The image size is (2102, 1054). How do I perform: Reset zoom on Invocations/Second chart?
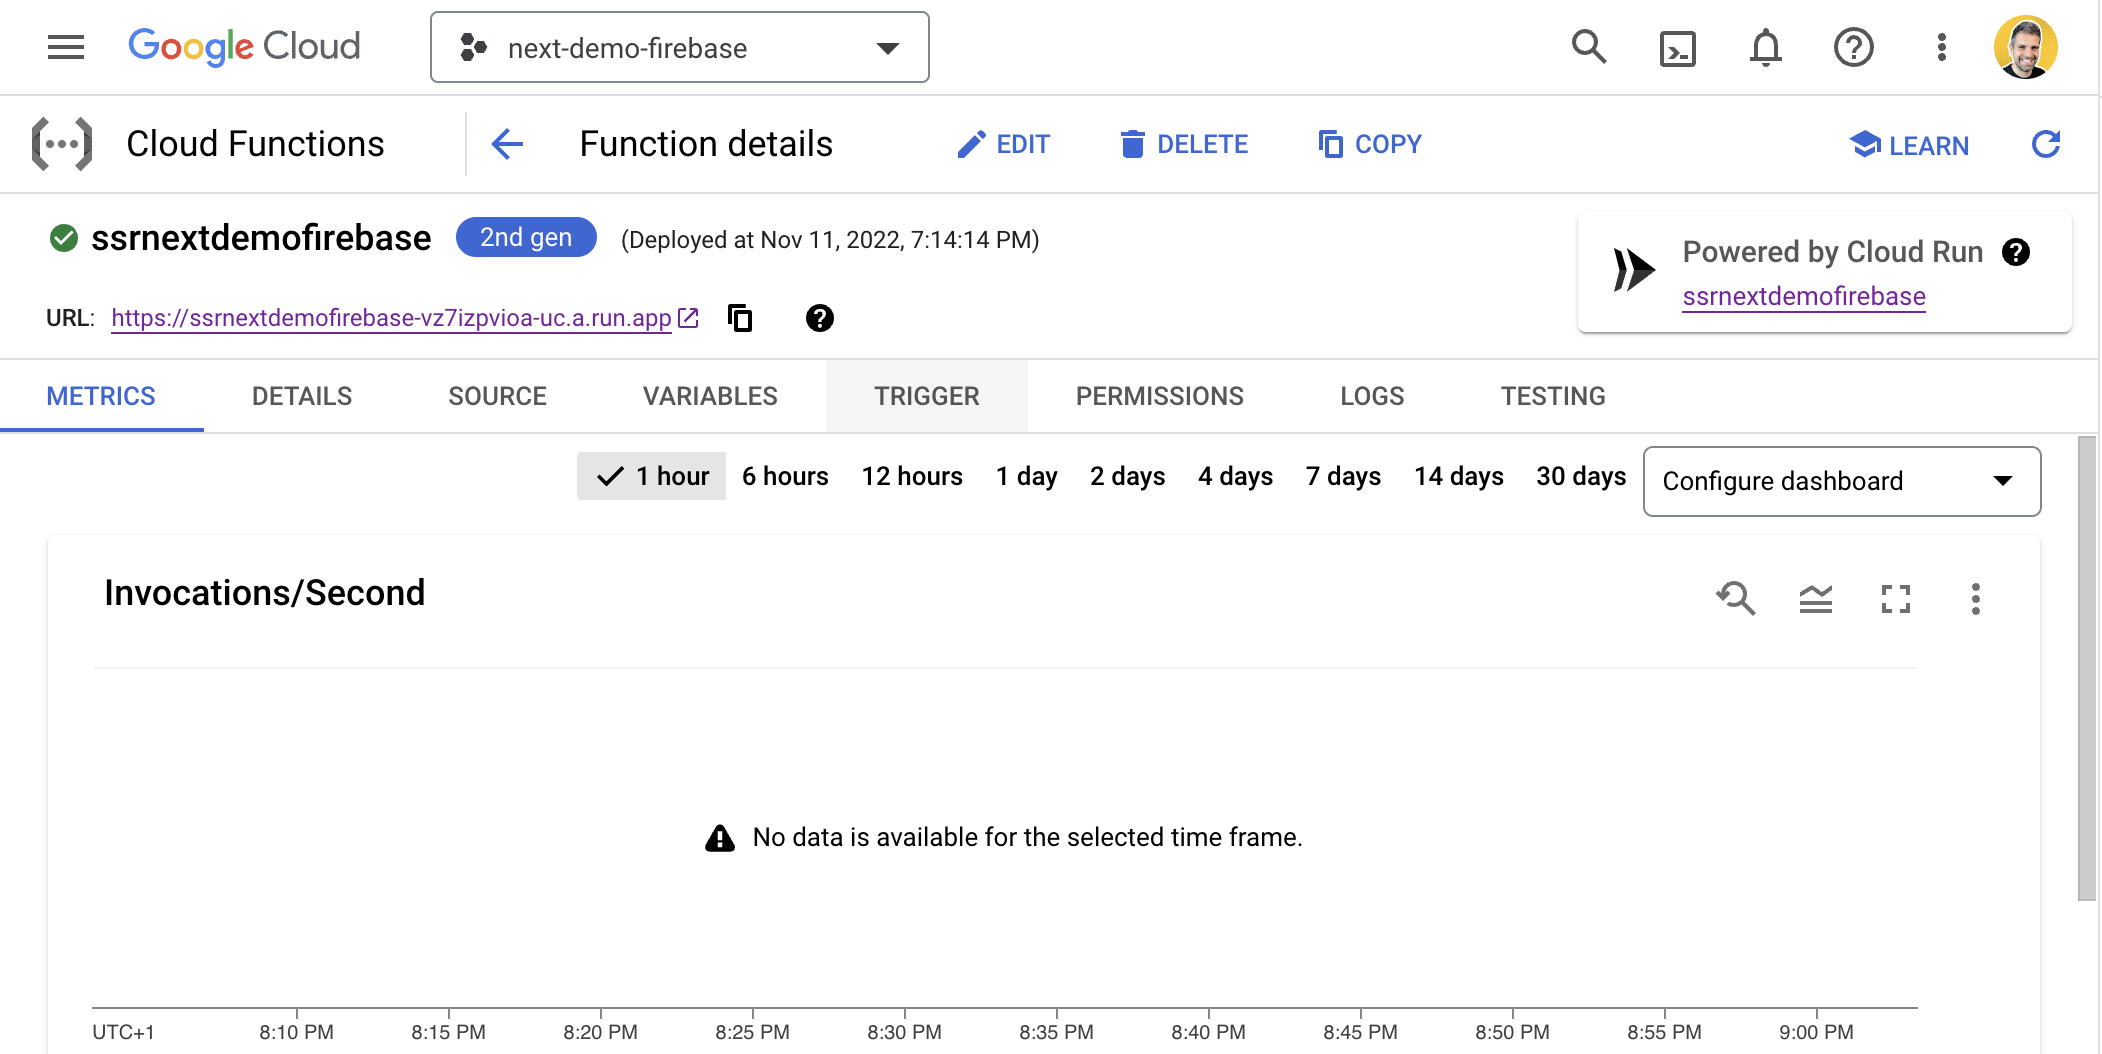1736,598
